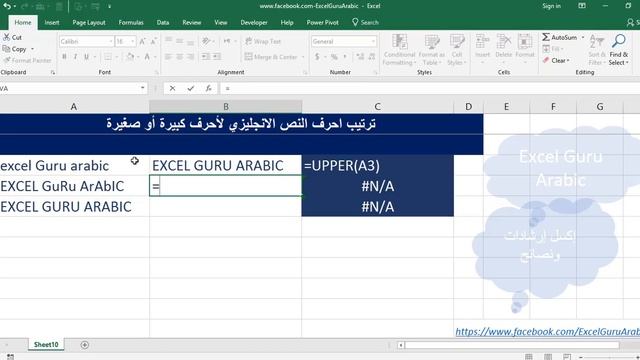Align text to the left
Viewport: 640px width, 360px height.
[x=168, y=57]
